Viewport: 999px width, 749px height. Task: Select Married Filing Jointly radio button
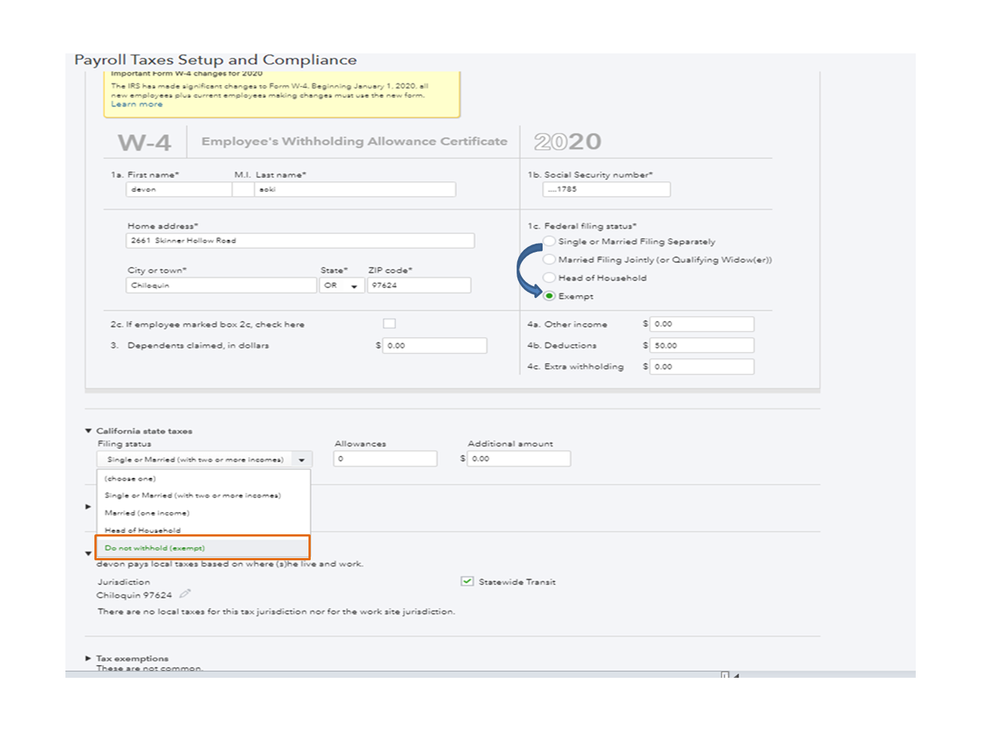(549, 259)
